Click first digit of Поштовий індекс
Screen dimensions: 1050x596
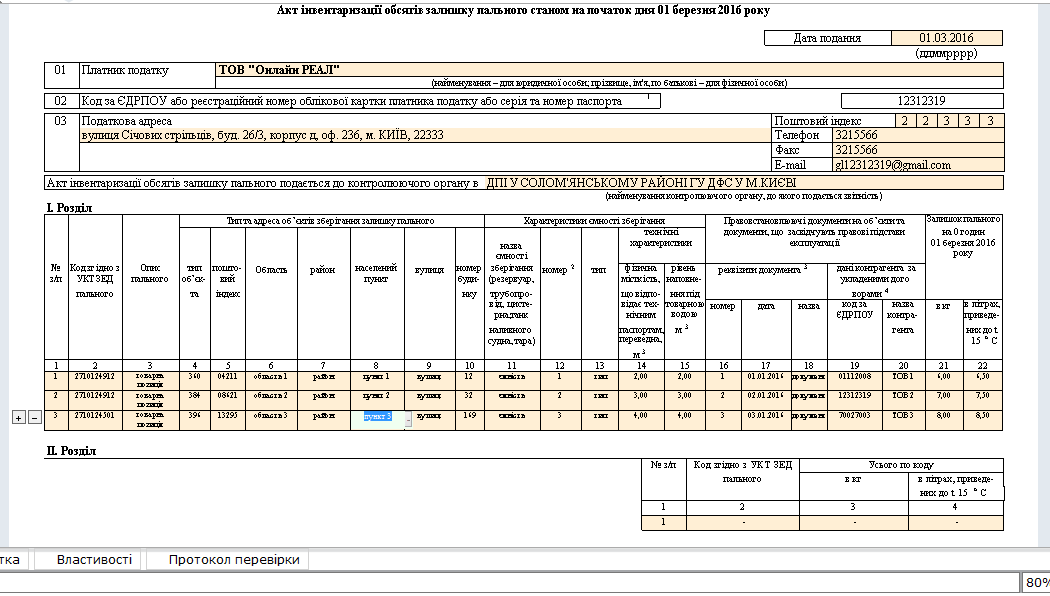(903, 120)
